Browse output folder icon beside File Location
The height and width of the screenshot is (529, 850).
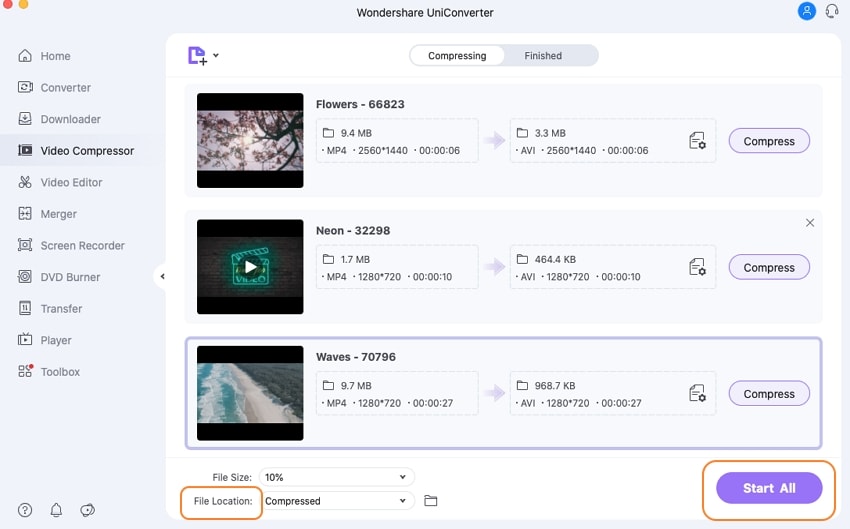tap(430, 501)
